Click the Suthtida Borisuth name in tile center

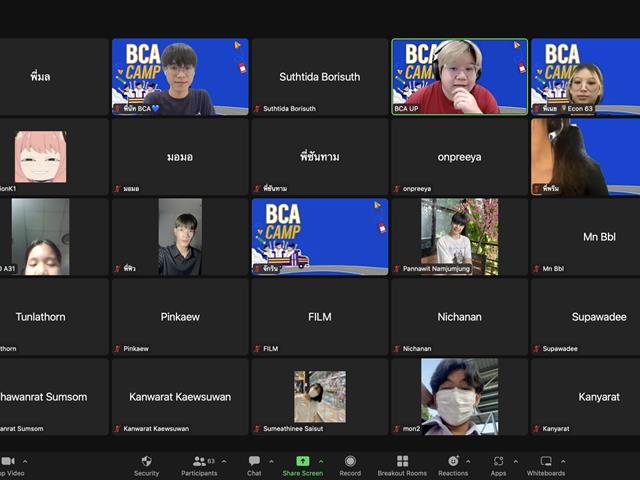pos(320,77)
